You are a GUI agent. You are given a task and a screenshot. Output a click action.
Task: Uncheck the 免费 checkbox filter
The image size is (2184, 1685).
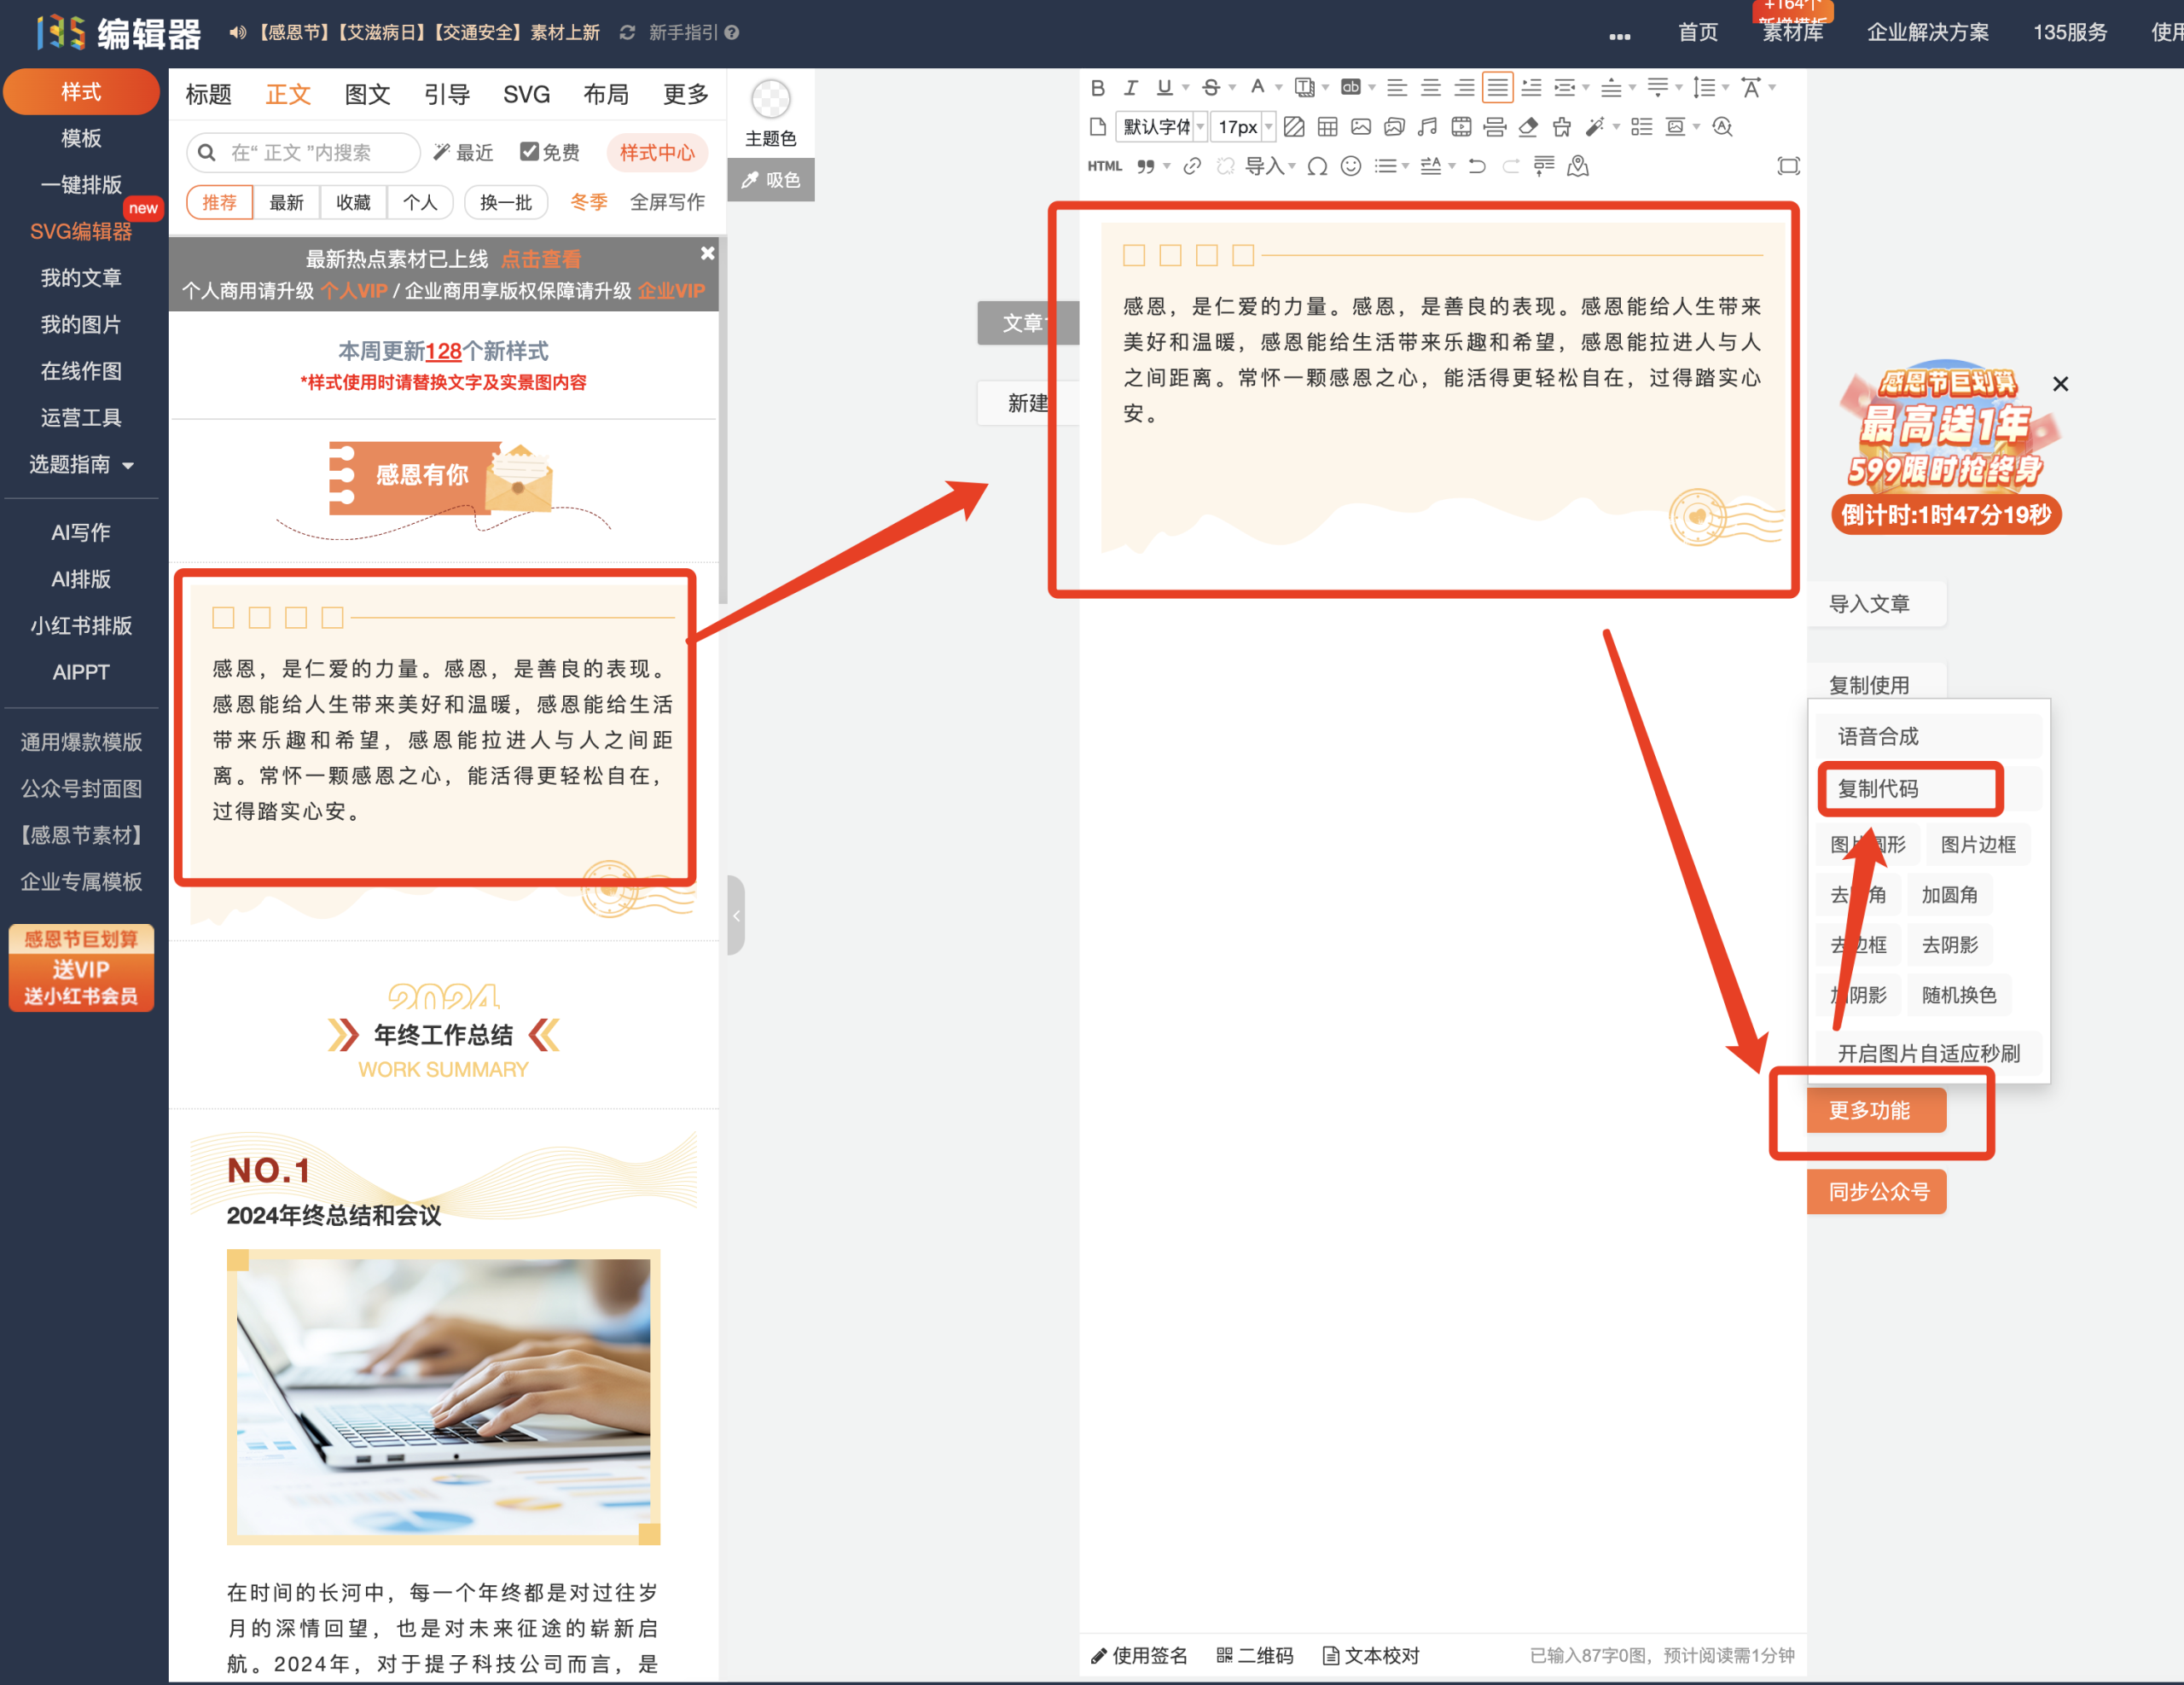(529, 151)
